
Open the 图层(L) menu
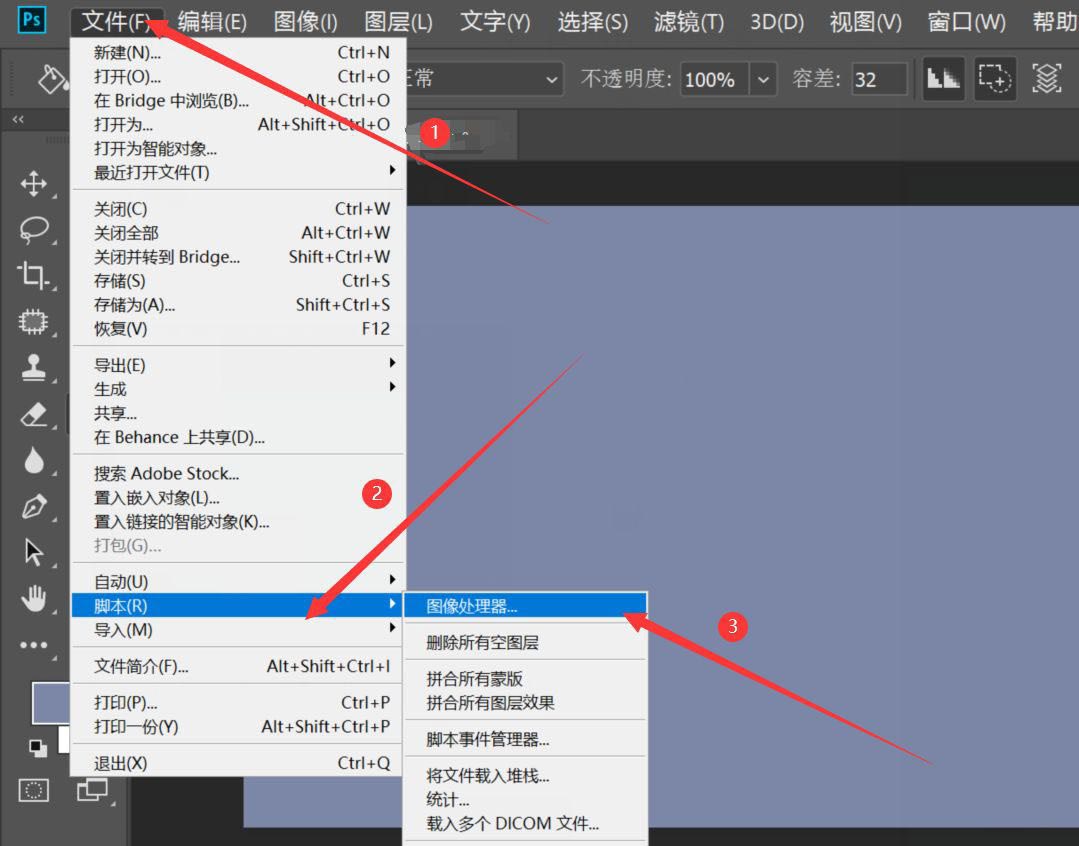click(x=398, y=22)
